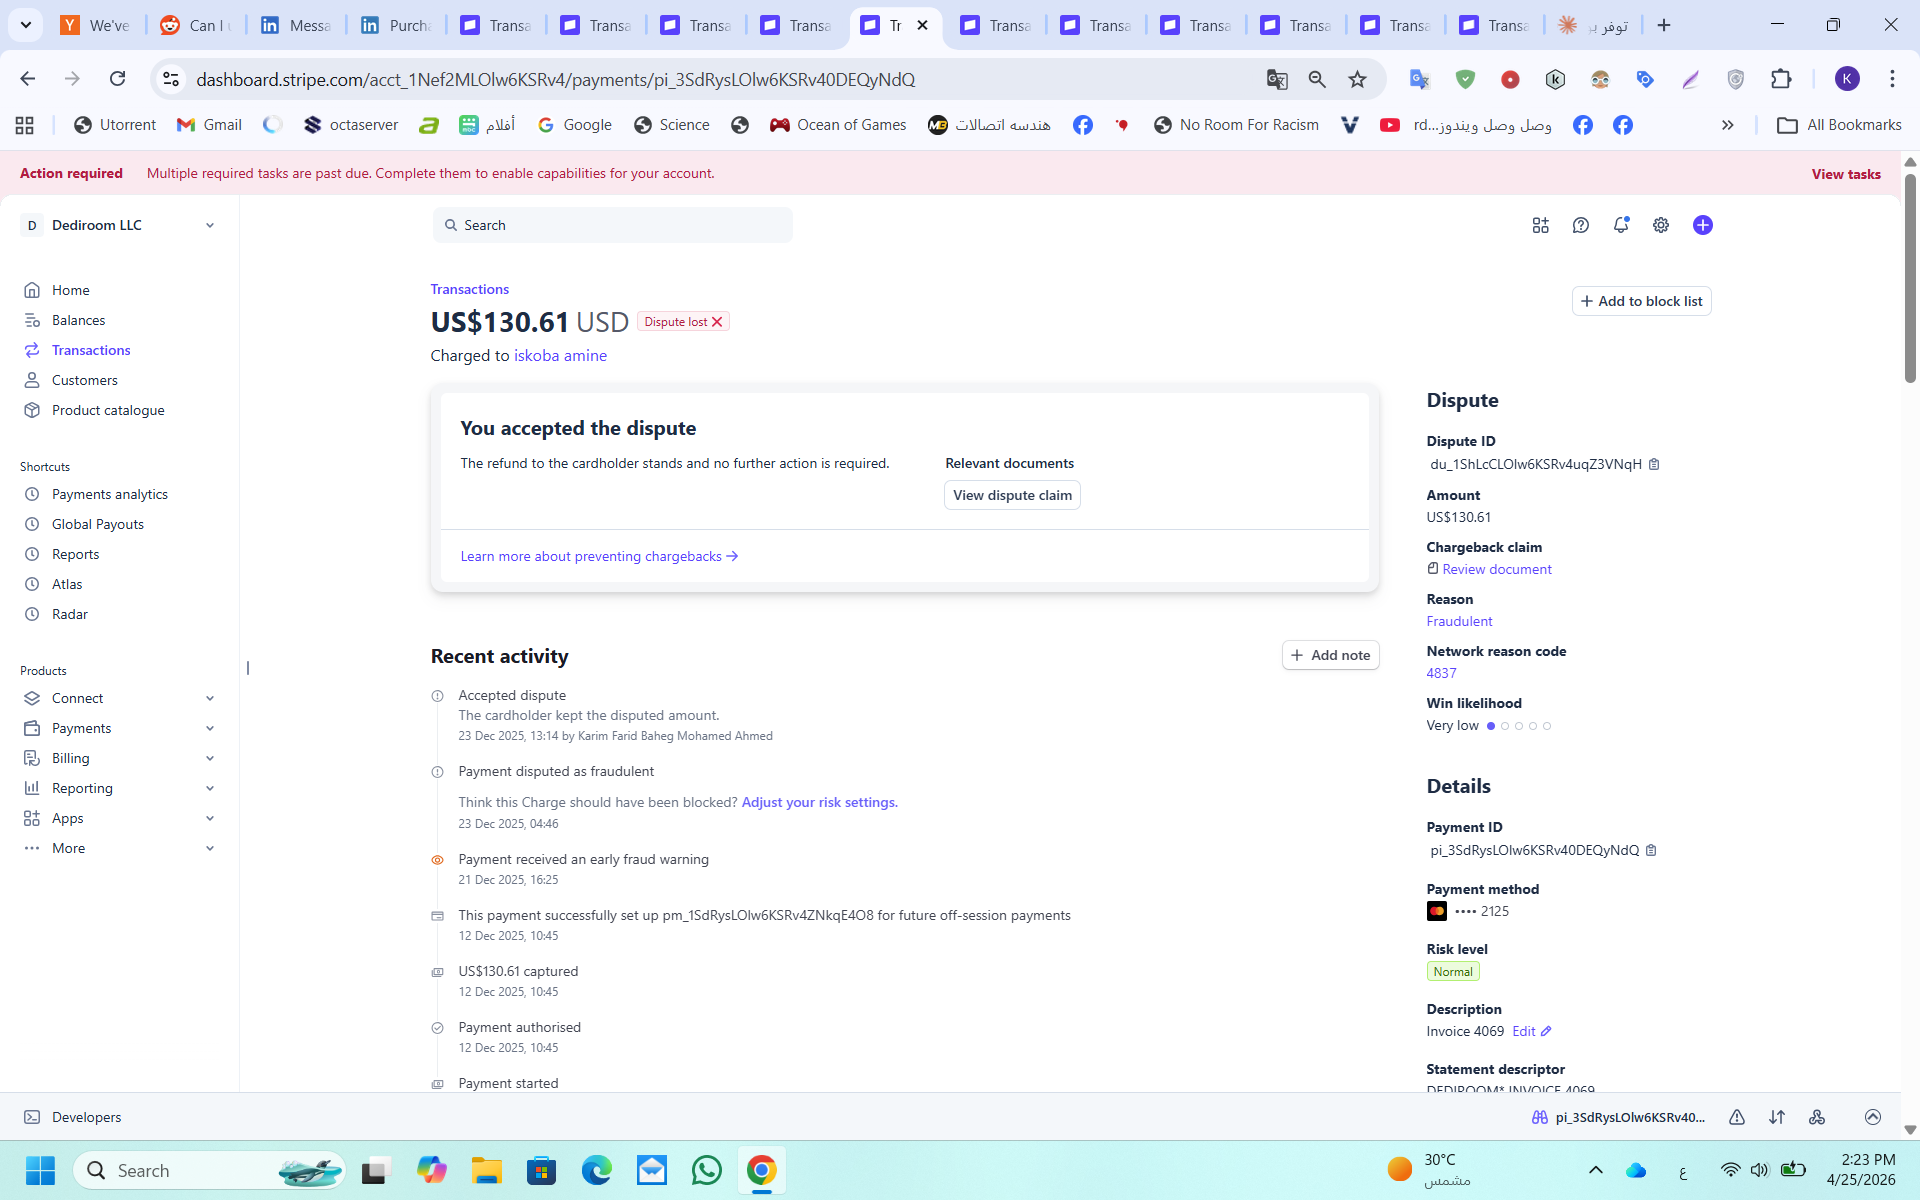Show more bookmarks with the double chevron
The height and width of the screenshot is (1200, 1920).
[1727, 125]
